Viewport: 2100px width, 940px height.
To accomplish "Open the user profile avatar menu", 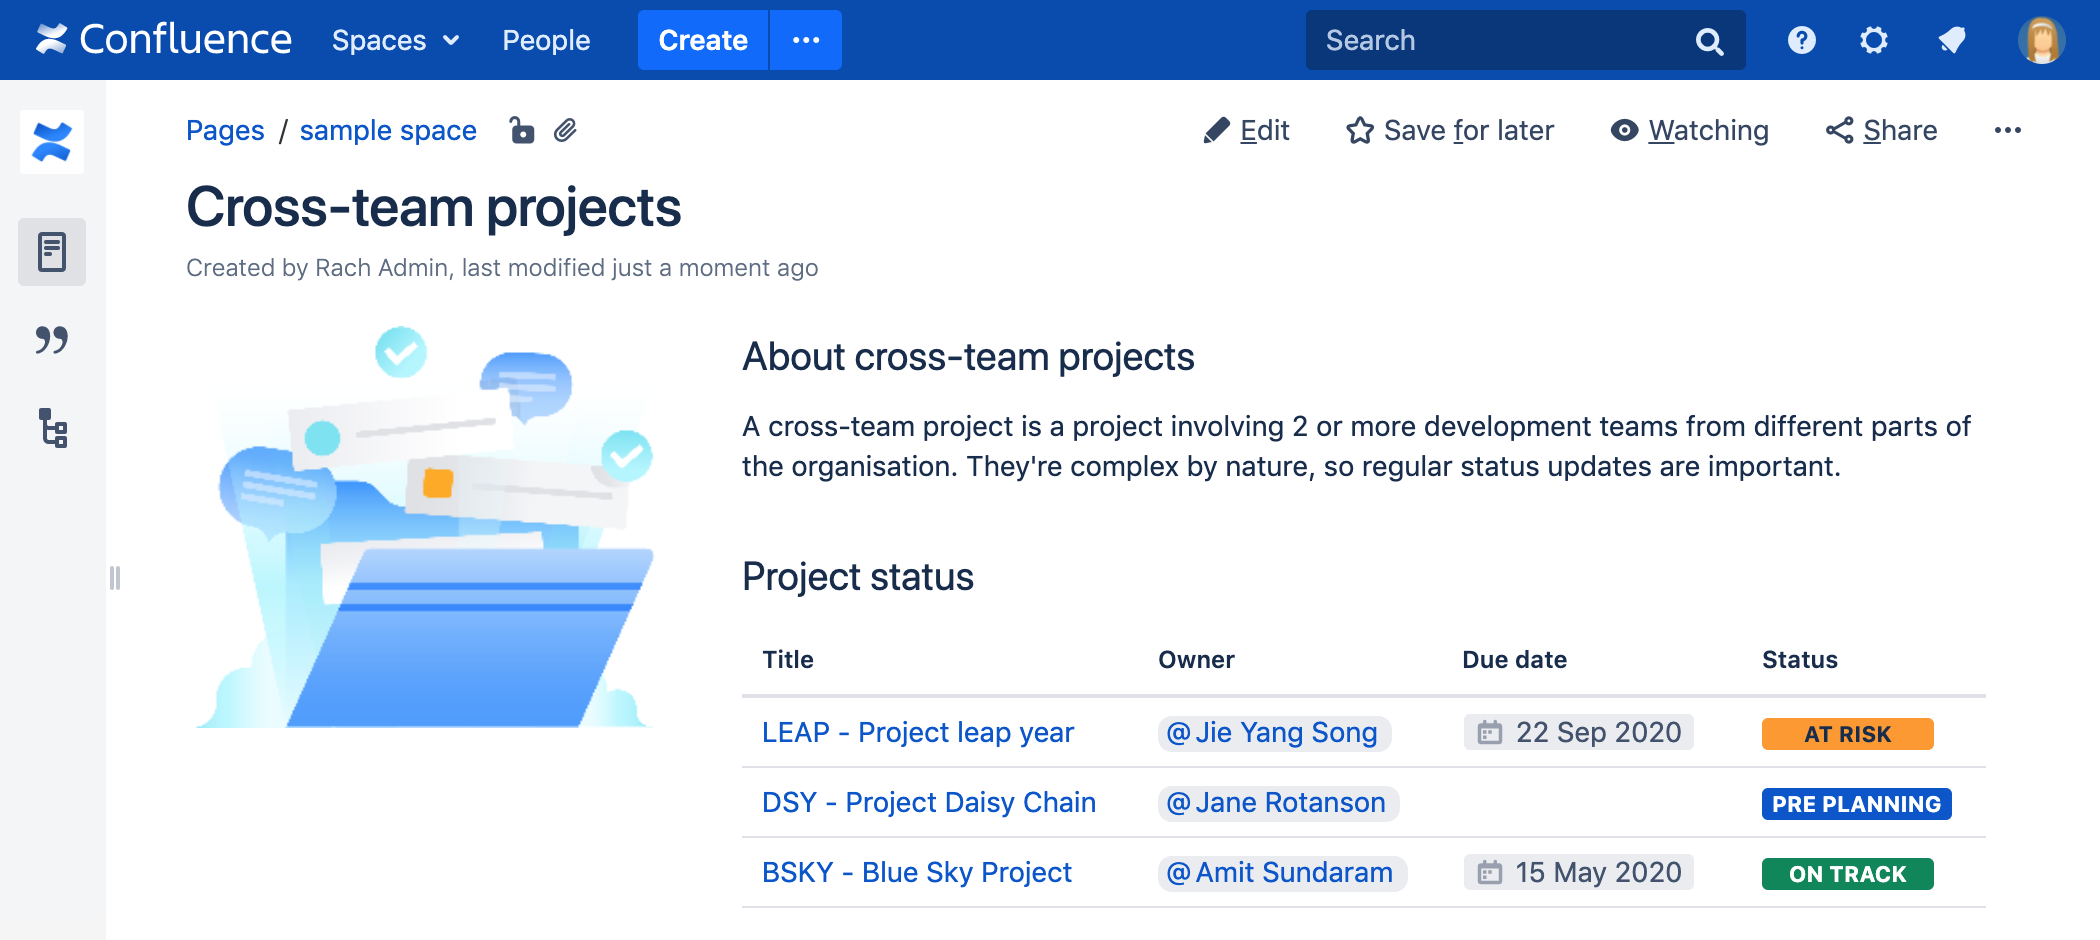I will [x=2041, y=40].
